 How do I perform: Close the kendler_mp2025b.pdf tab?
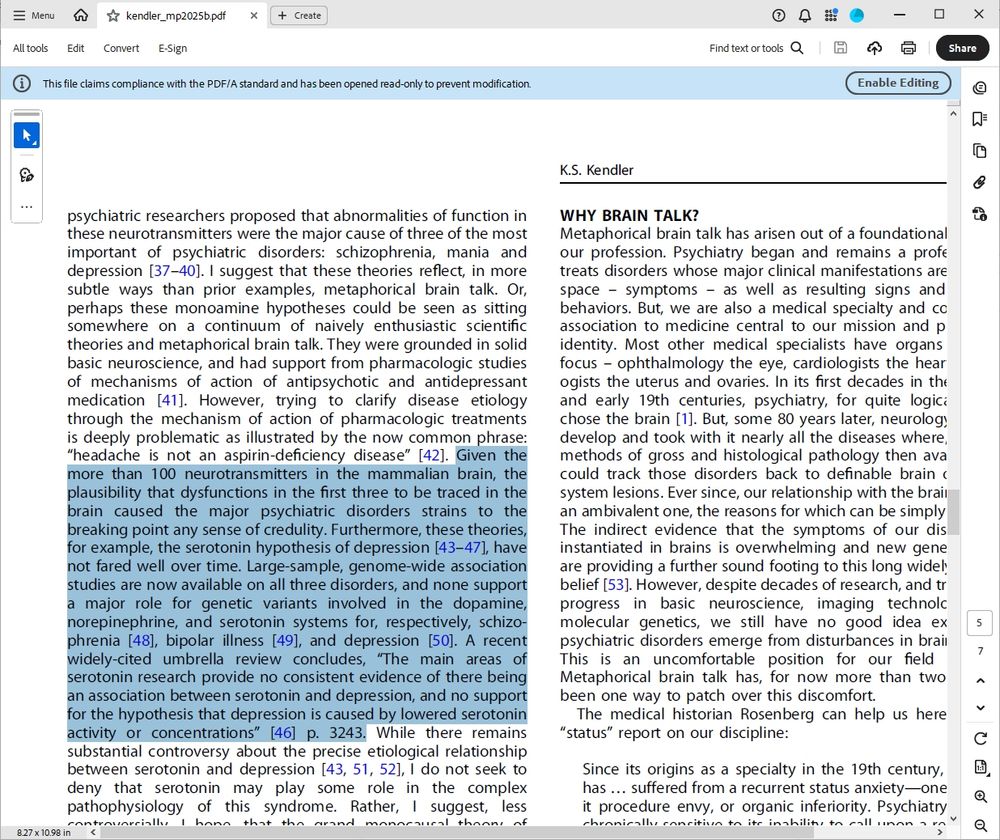click(254, 15)
